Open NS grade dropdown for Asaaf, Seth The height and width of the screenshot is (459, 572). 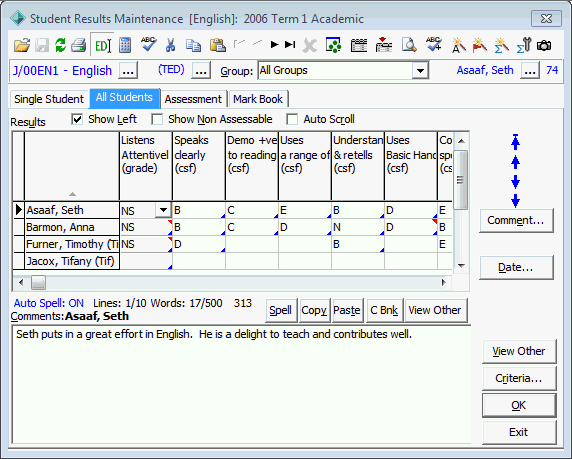pyautogui.click(x=163, y=210)
